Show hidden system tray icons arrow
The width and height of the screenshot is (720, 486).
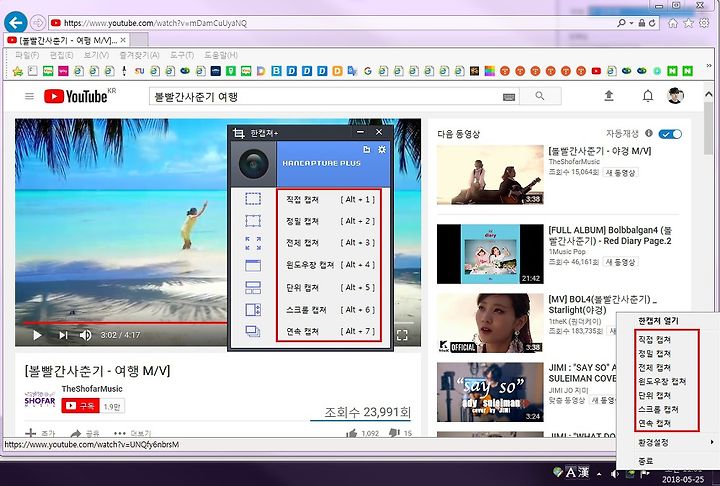599,474
